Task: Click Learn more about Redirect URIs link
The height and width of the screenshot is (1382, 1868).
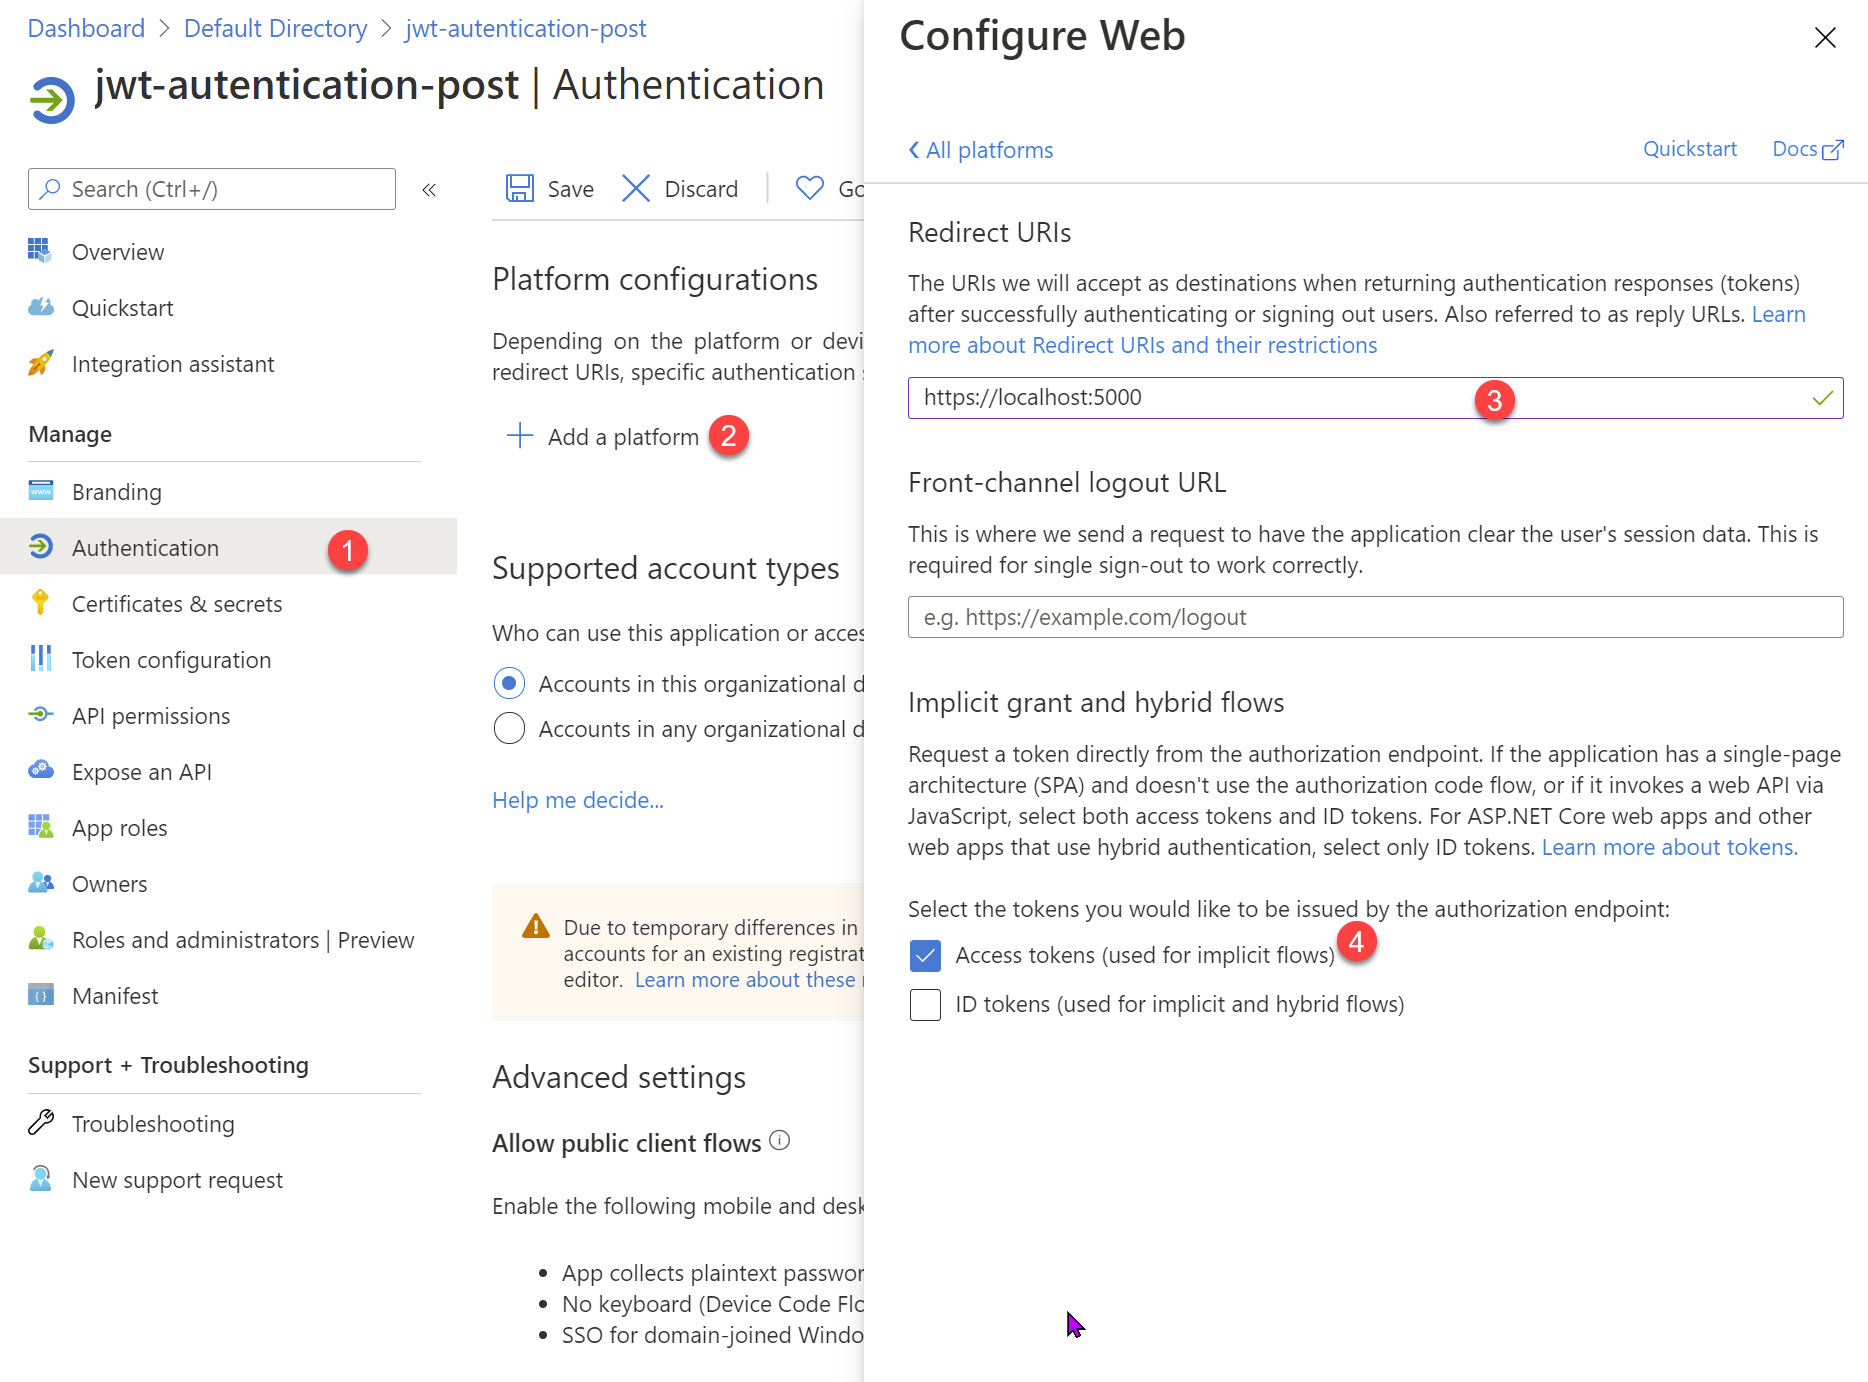Action: pos(1142,345)
